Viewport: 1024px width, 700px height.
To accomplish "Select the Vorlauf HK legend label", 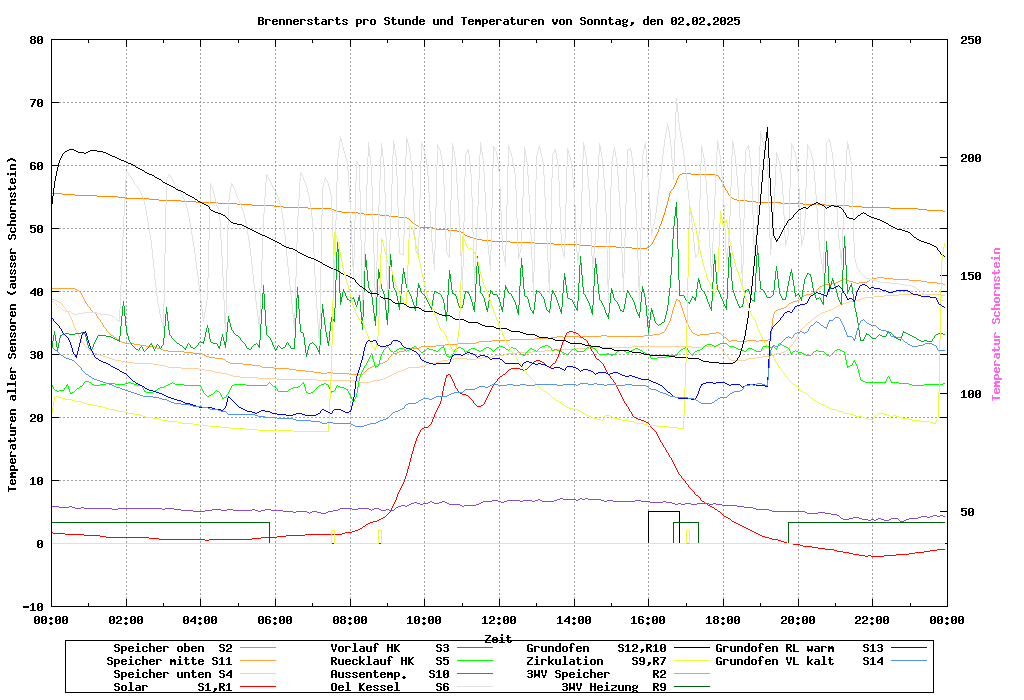I will (x=365, y=648).
